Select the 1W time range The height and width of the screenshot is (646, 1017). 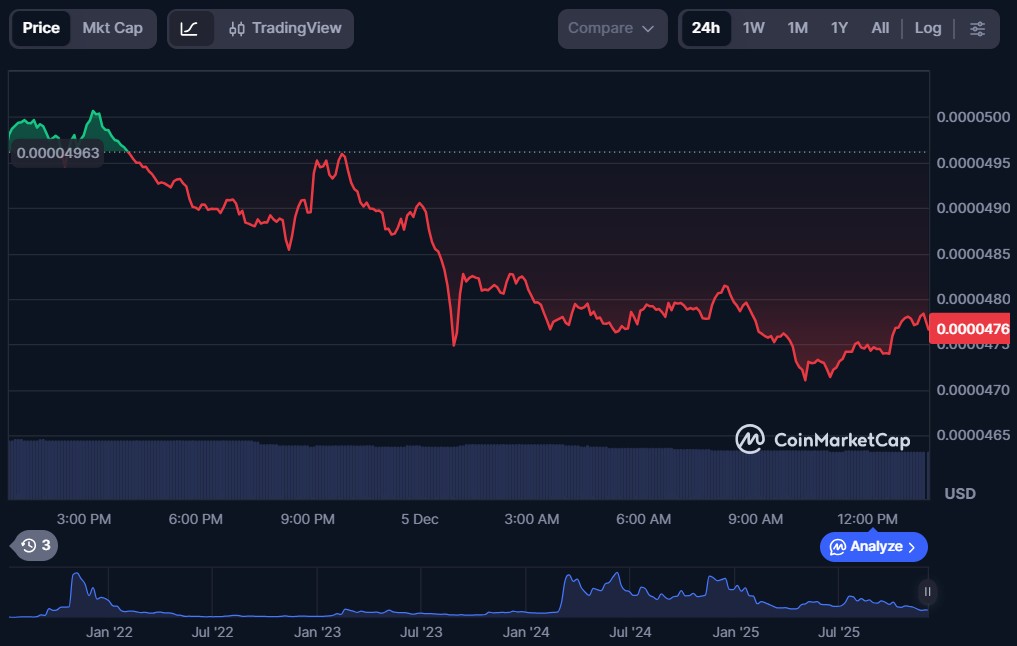point(753,28)
